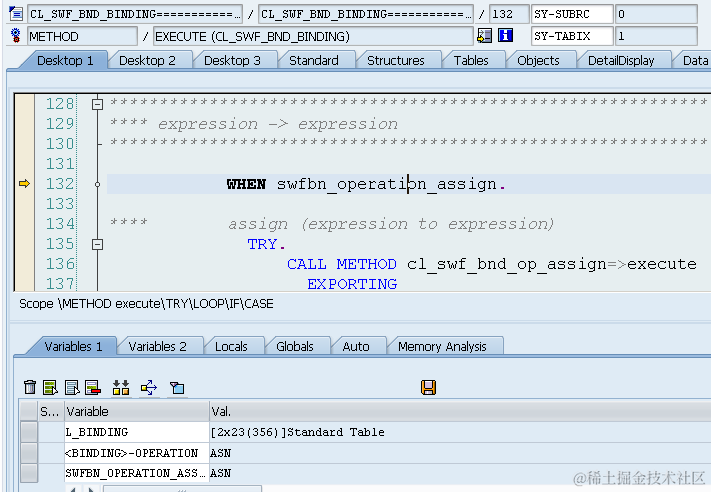Click the EXPORTING keyword on line 137
Image resolution: width=711 pixels, height=492 pixels.
(352, 284)
